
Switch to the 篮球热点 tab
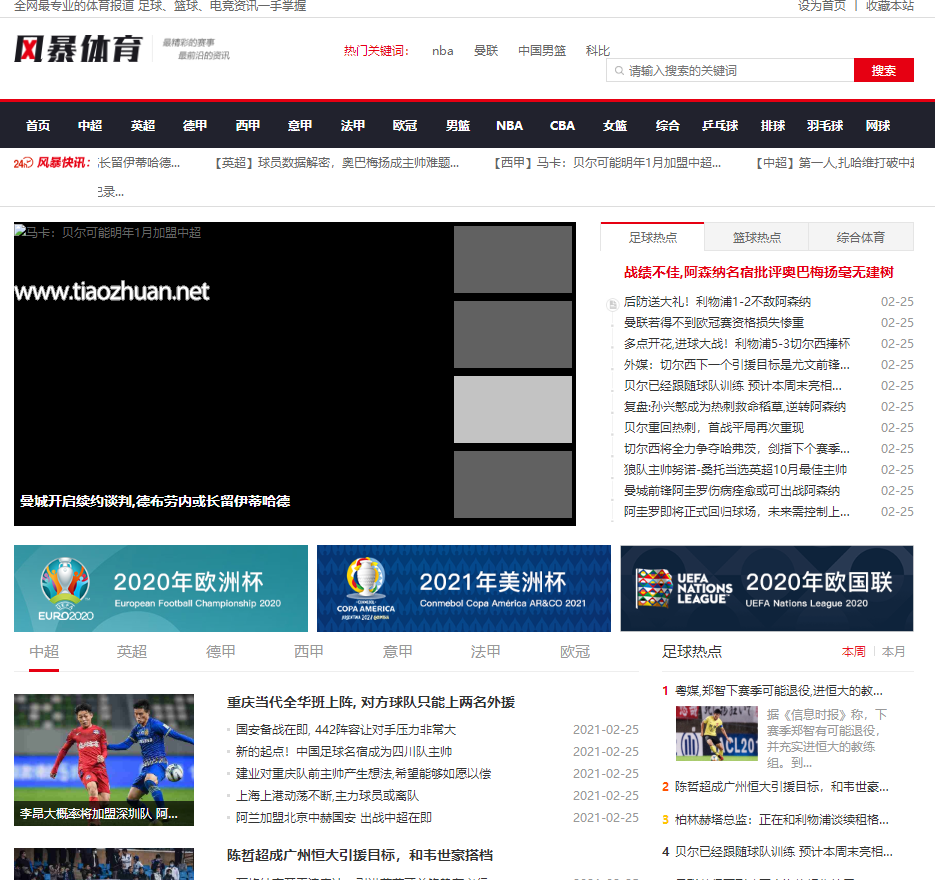[756, 237]
